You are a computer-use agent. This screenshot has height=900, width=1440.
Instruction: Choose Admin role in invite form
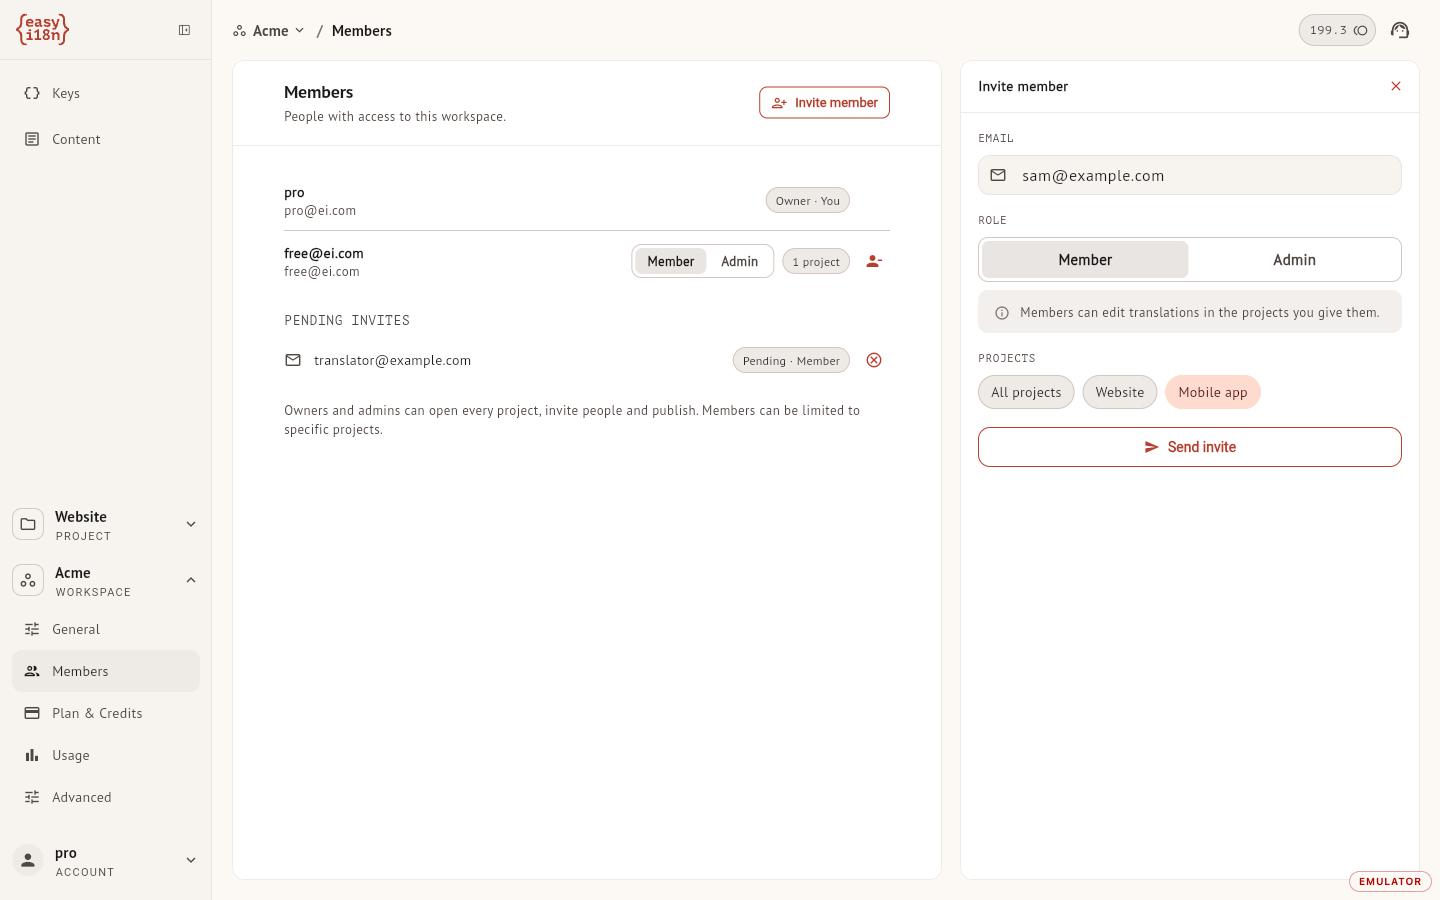[x=1294, y=260]
